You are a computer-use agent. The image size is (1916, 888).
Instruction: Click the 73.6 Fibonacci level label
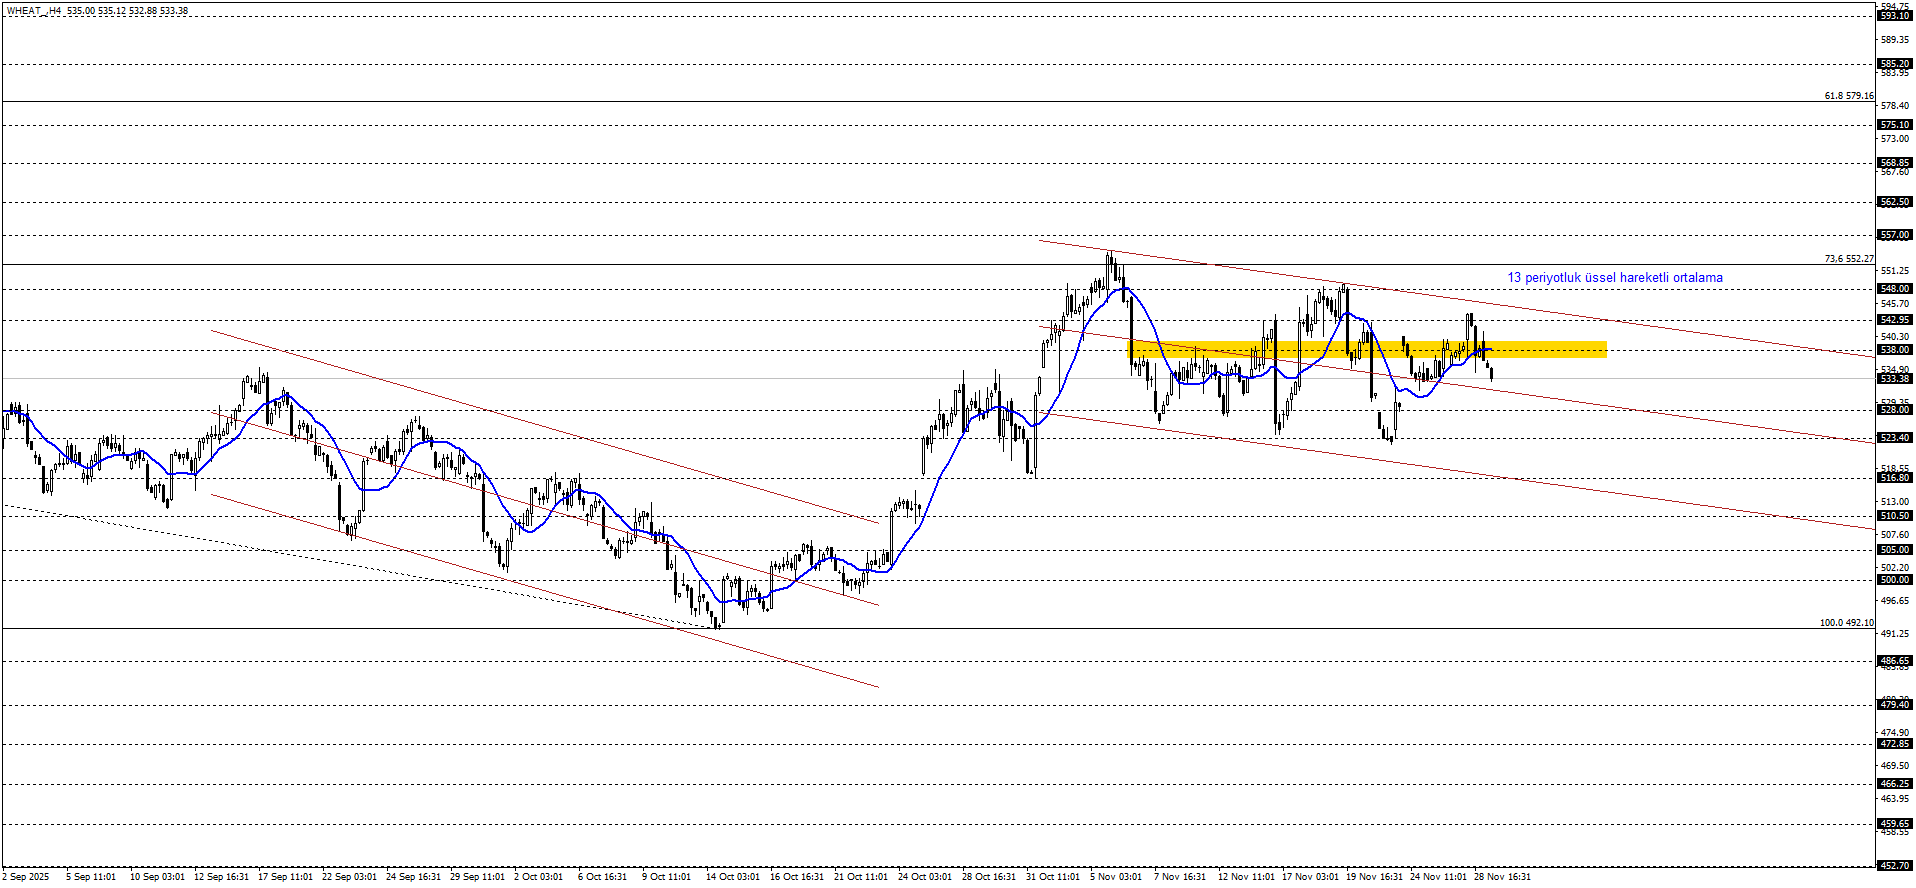pyautogui.click(x=1848, y=259)
